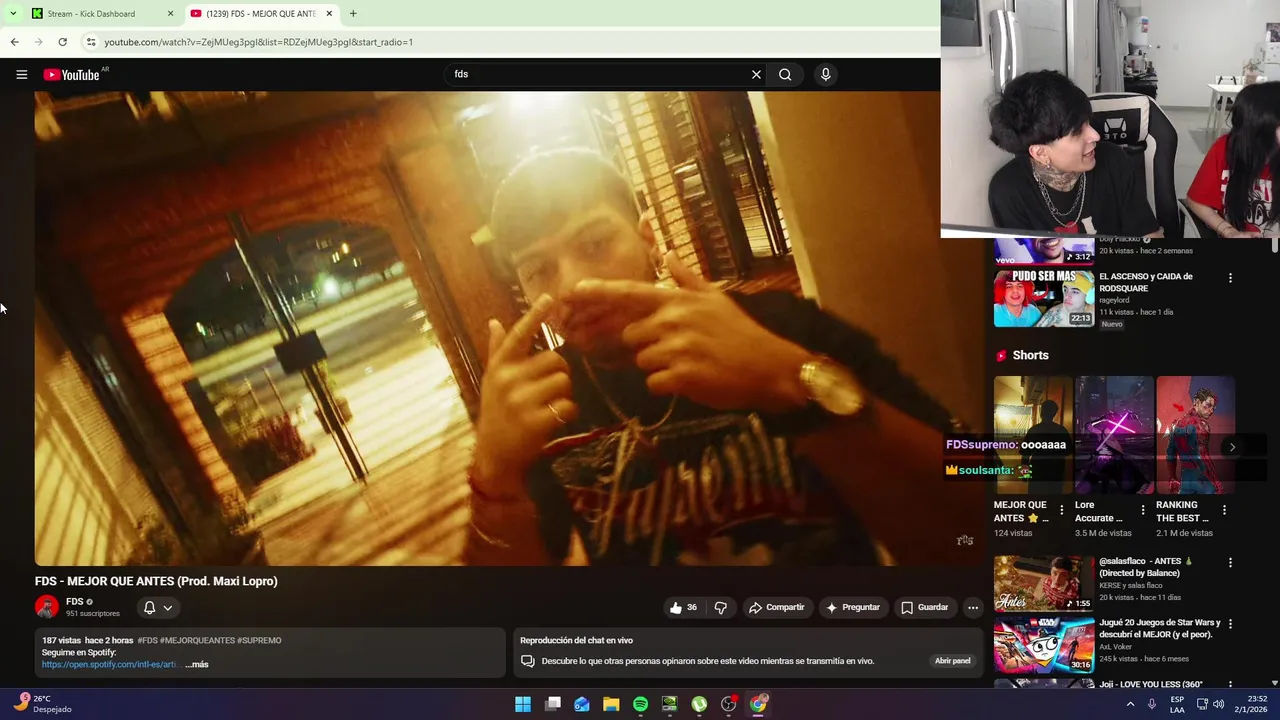Save the video with Guardar button

tap(923, 607)
